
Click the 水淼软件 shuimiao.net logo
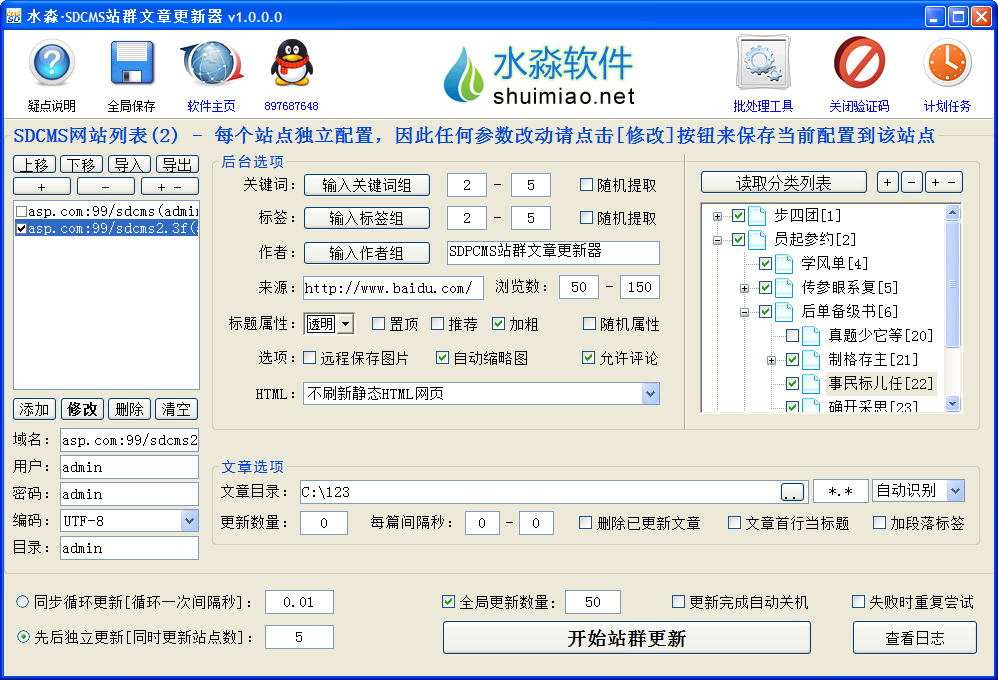click(540, 74)
